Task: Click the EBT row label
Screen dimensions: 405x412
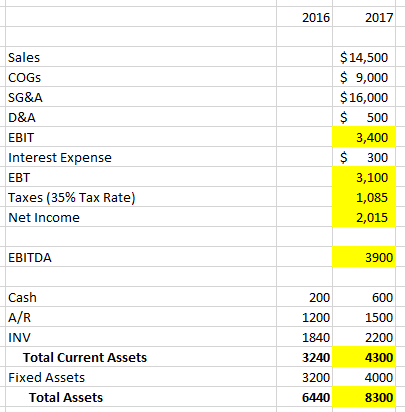Action: click(19, 177)
